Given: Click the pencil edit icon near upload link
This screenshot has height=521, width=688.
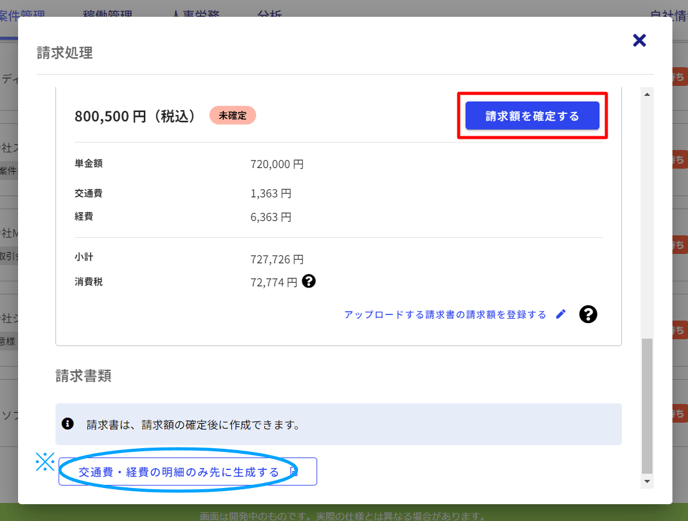Looking at the screenshot, I should (561, 314).
